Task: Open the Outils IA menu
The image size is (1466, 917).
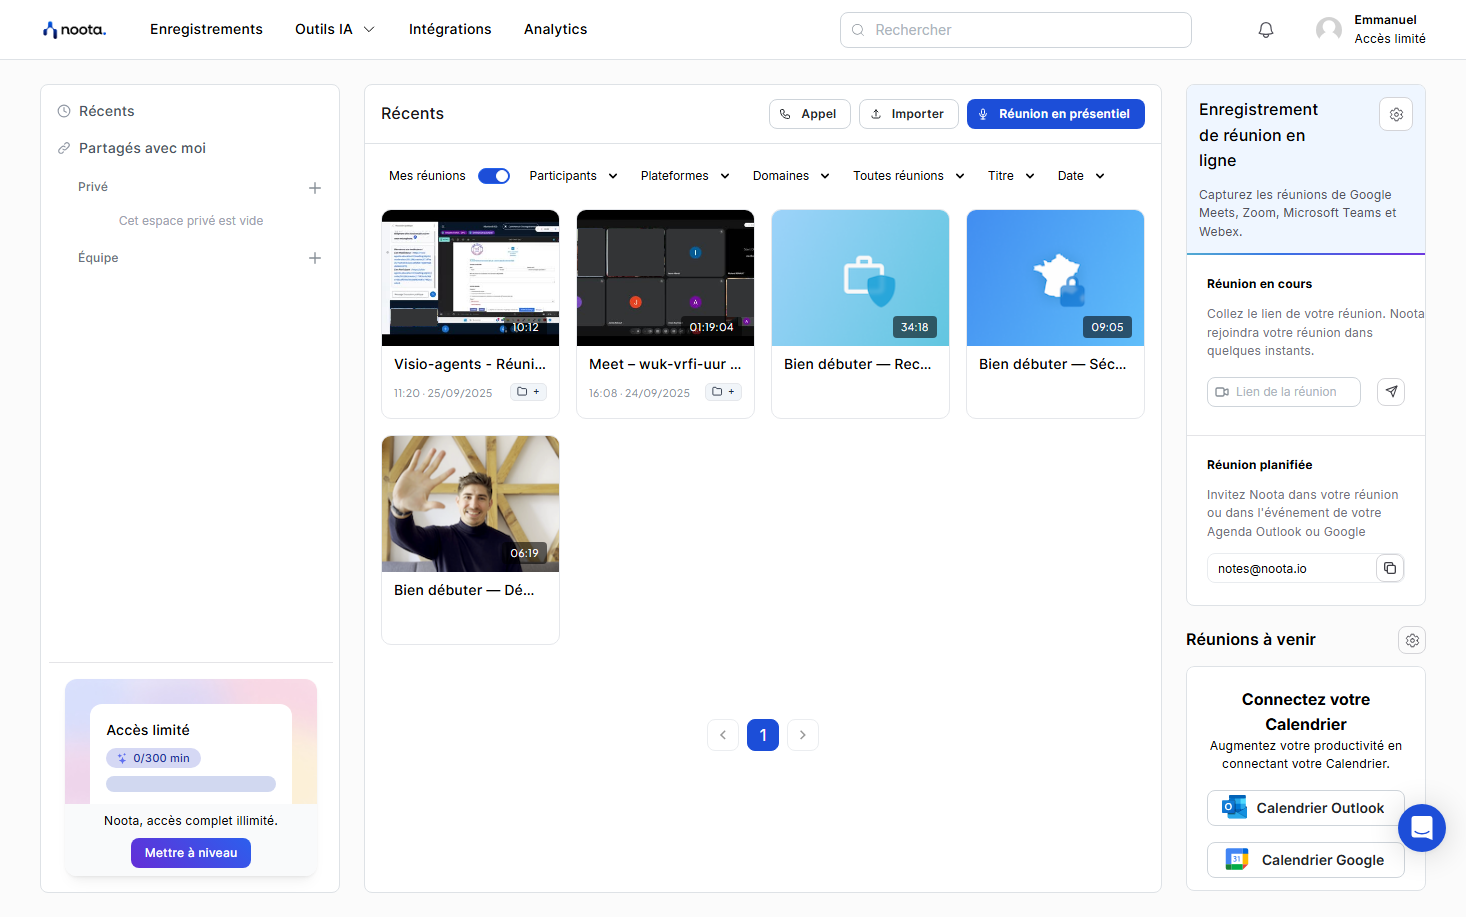Action: coord(334,30)
